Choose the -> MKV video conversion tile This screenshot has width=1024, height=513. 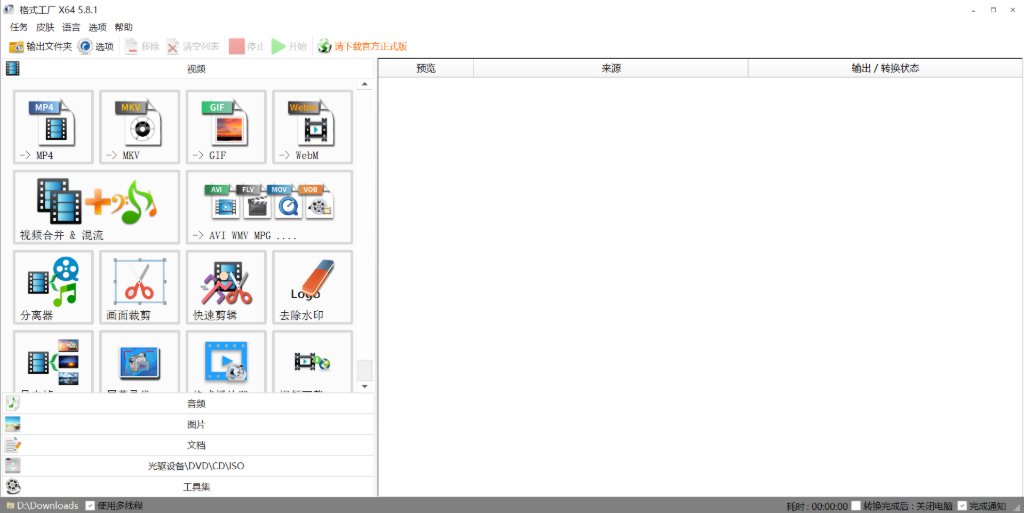(x=139, y=127)
